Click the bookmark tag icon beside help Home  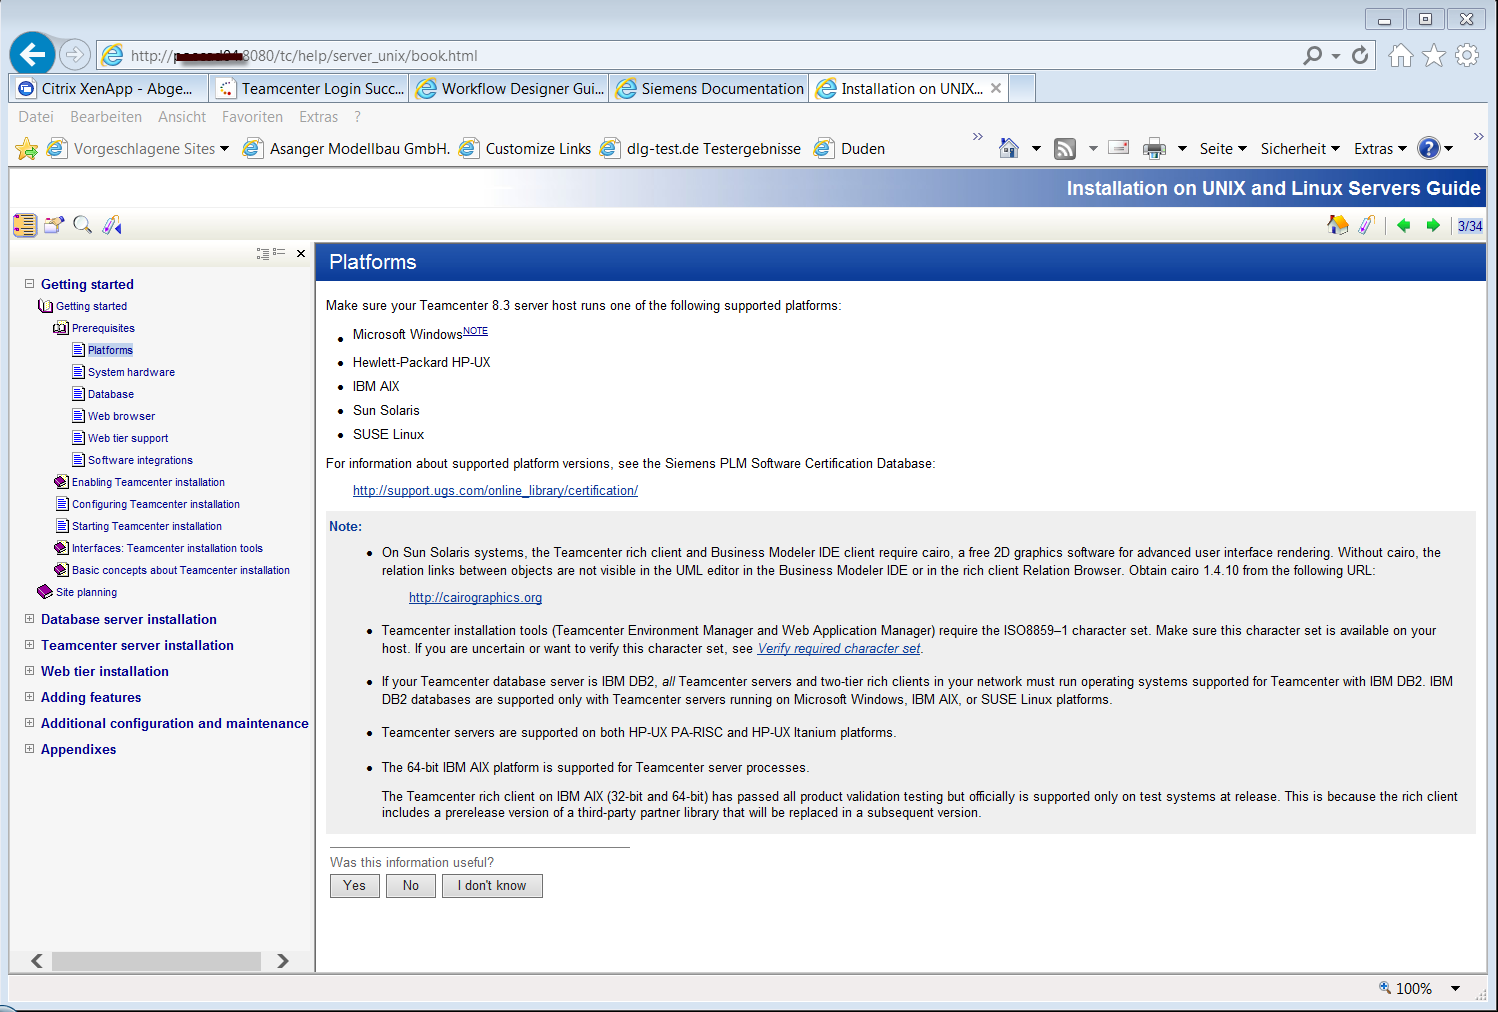(1367, 225)
